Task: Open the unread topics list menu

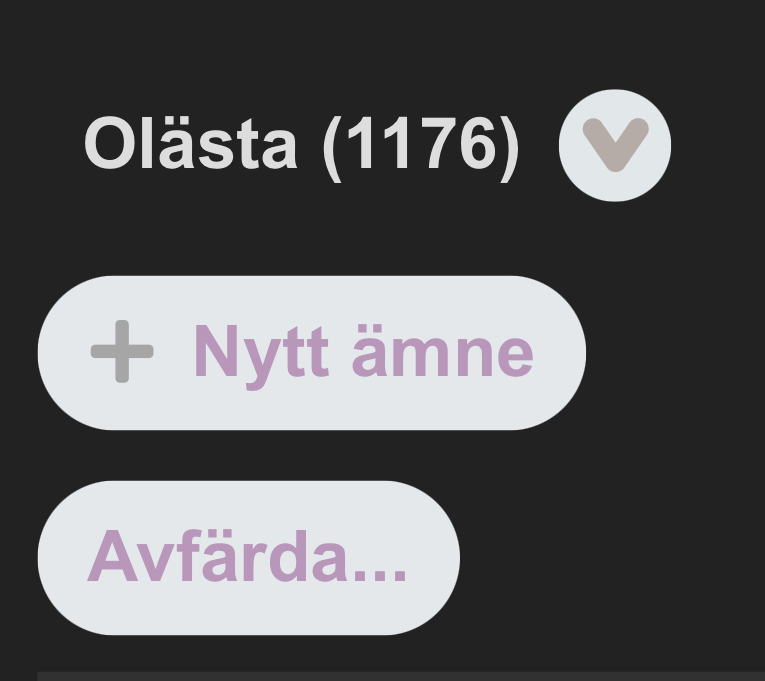Action: click(x=614, y=145)
